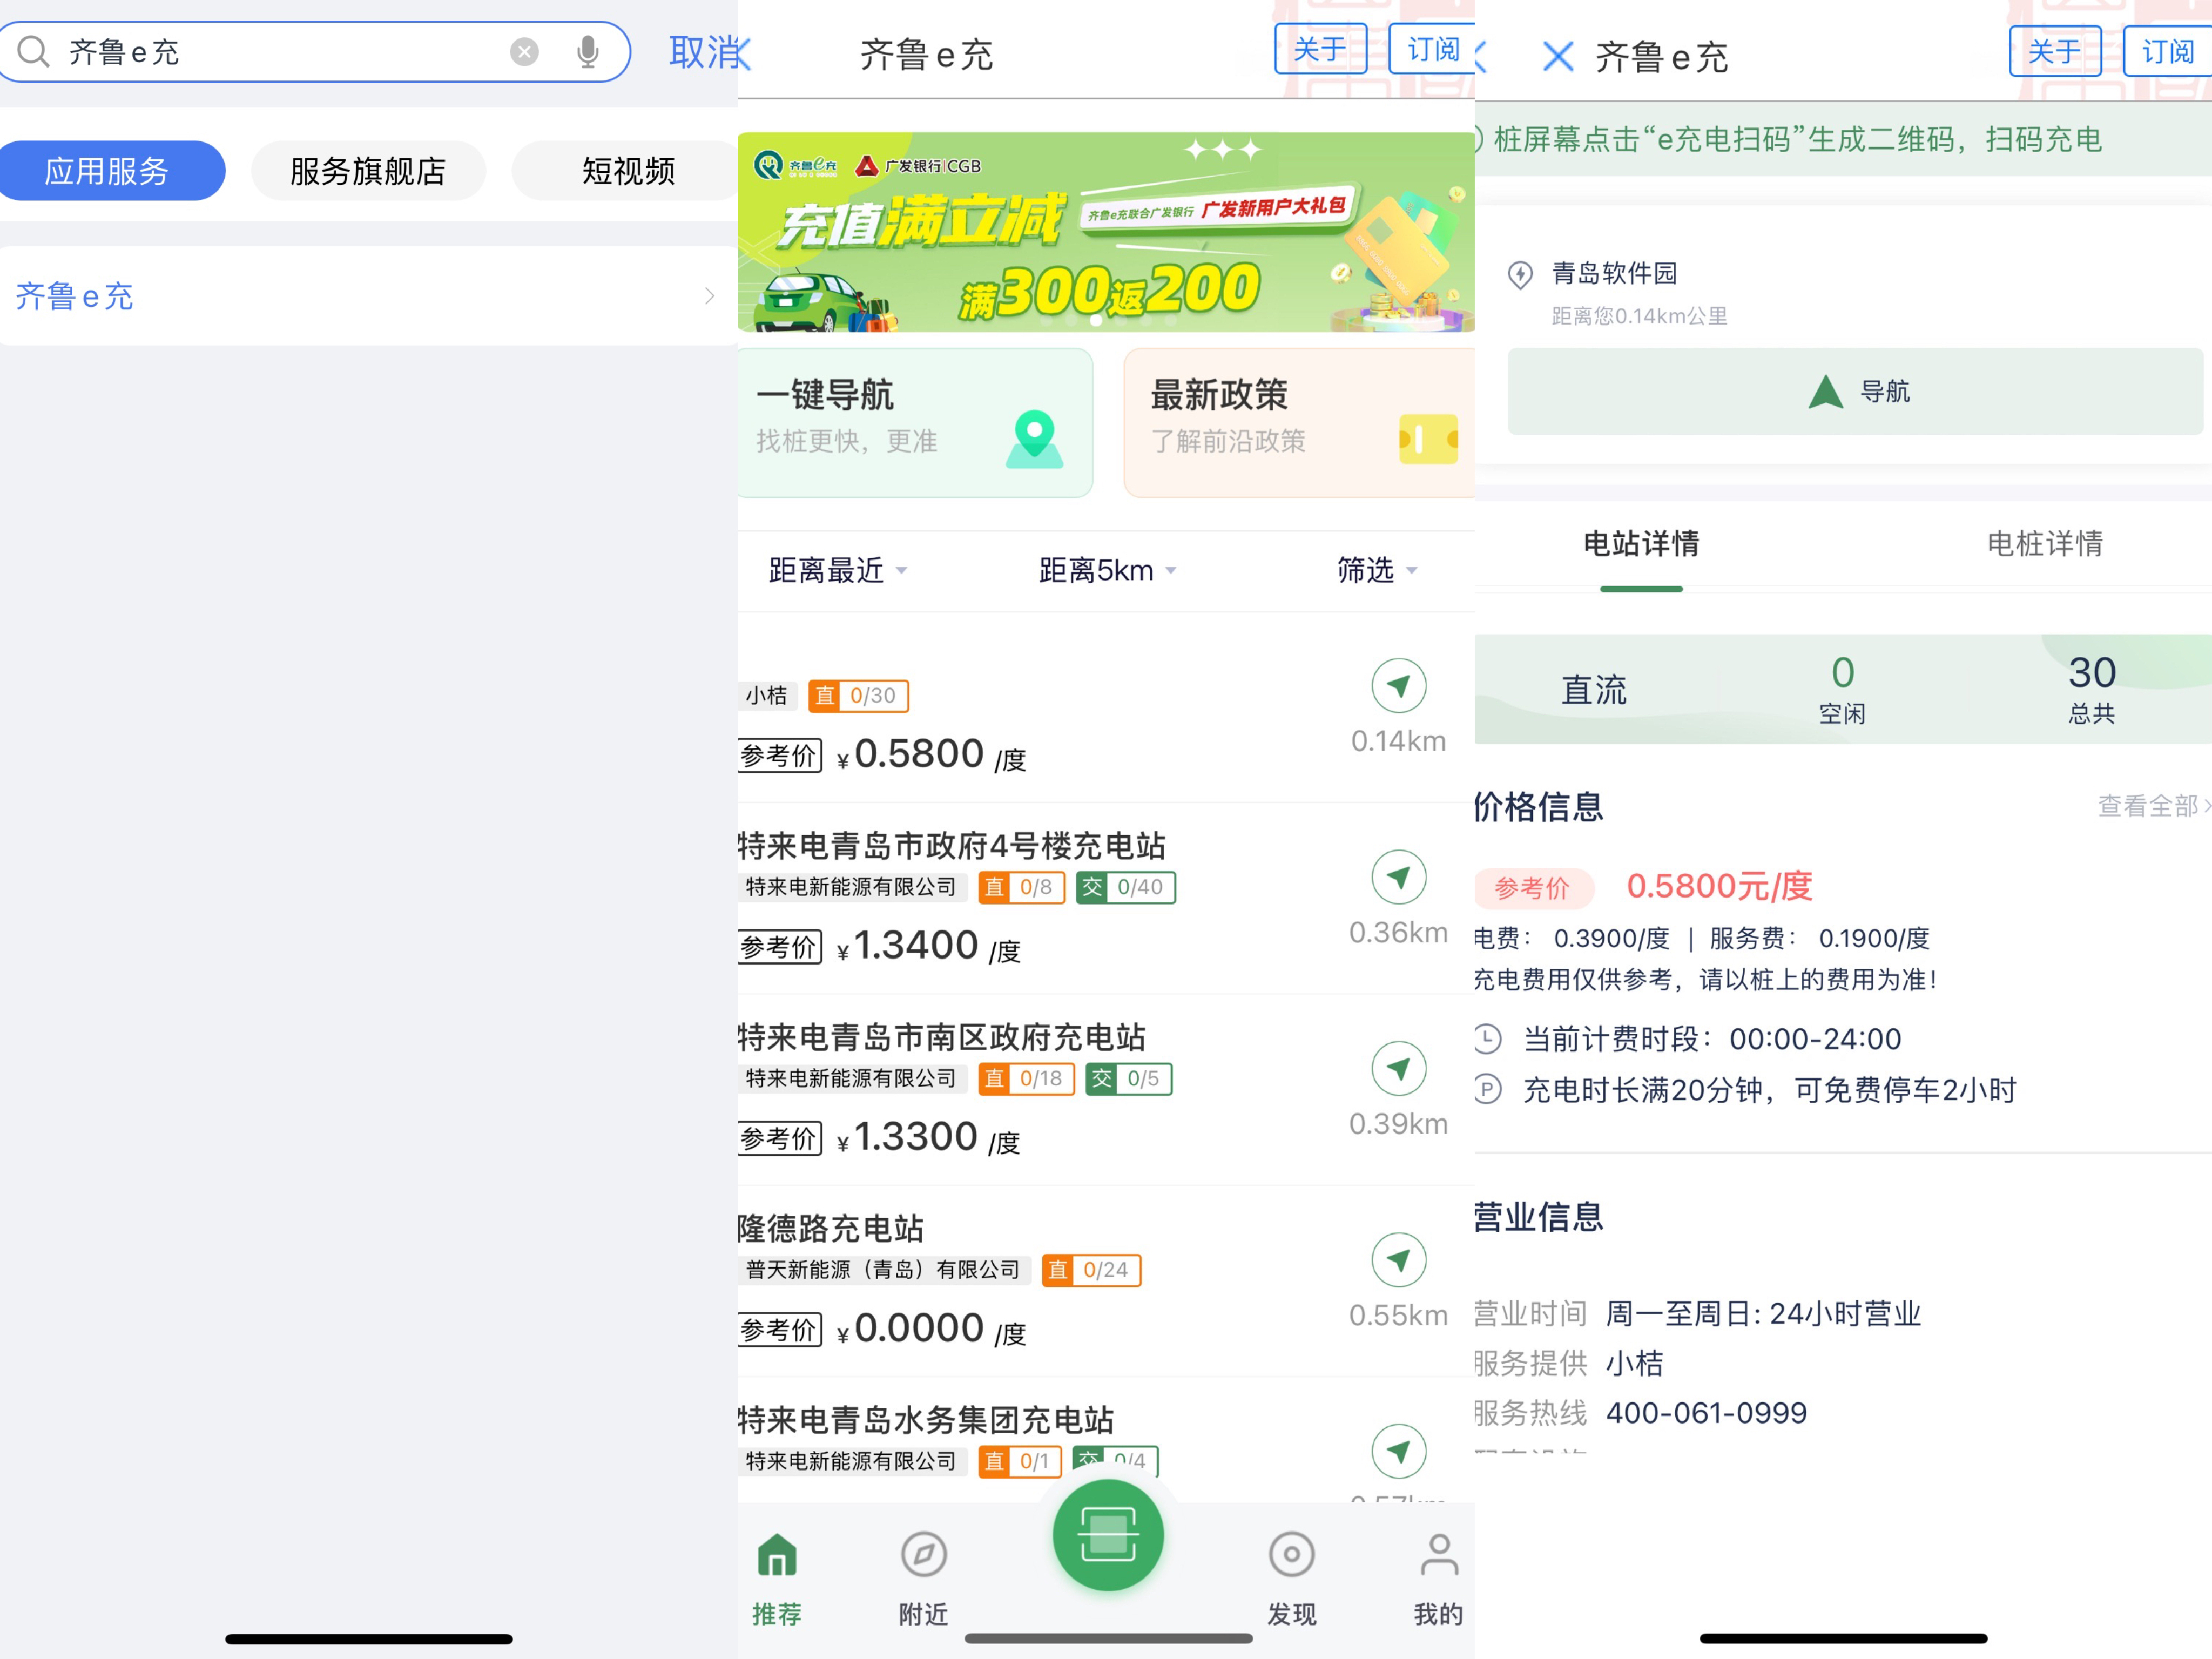The image size is (2212, 1659).
Task: Navigate to the 0.39km station
Action: (x=1399, y=1068)
